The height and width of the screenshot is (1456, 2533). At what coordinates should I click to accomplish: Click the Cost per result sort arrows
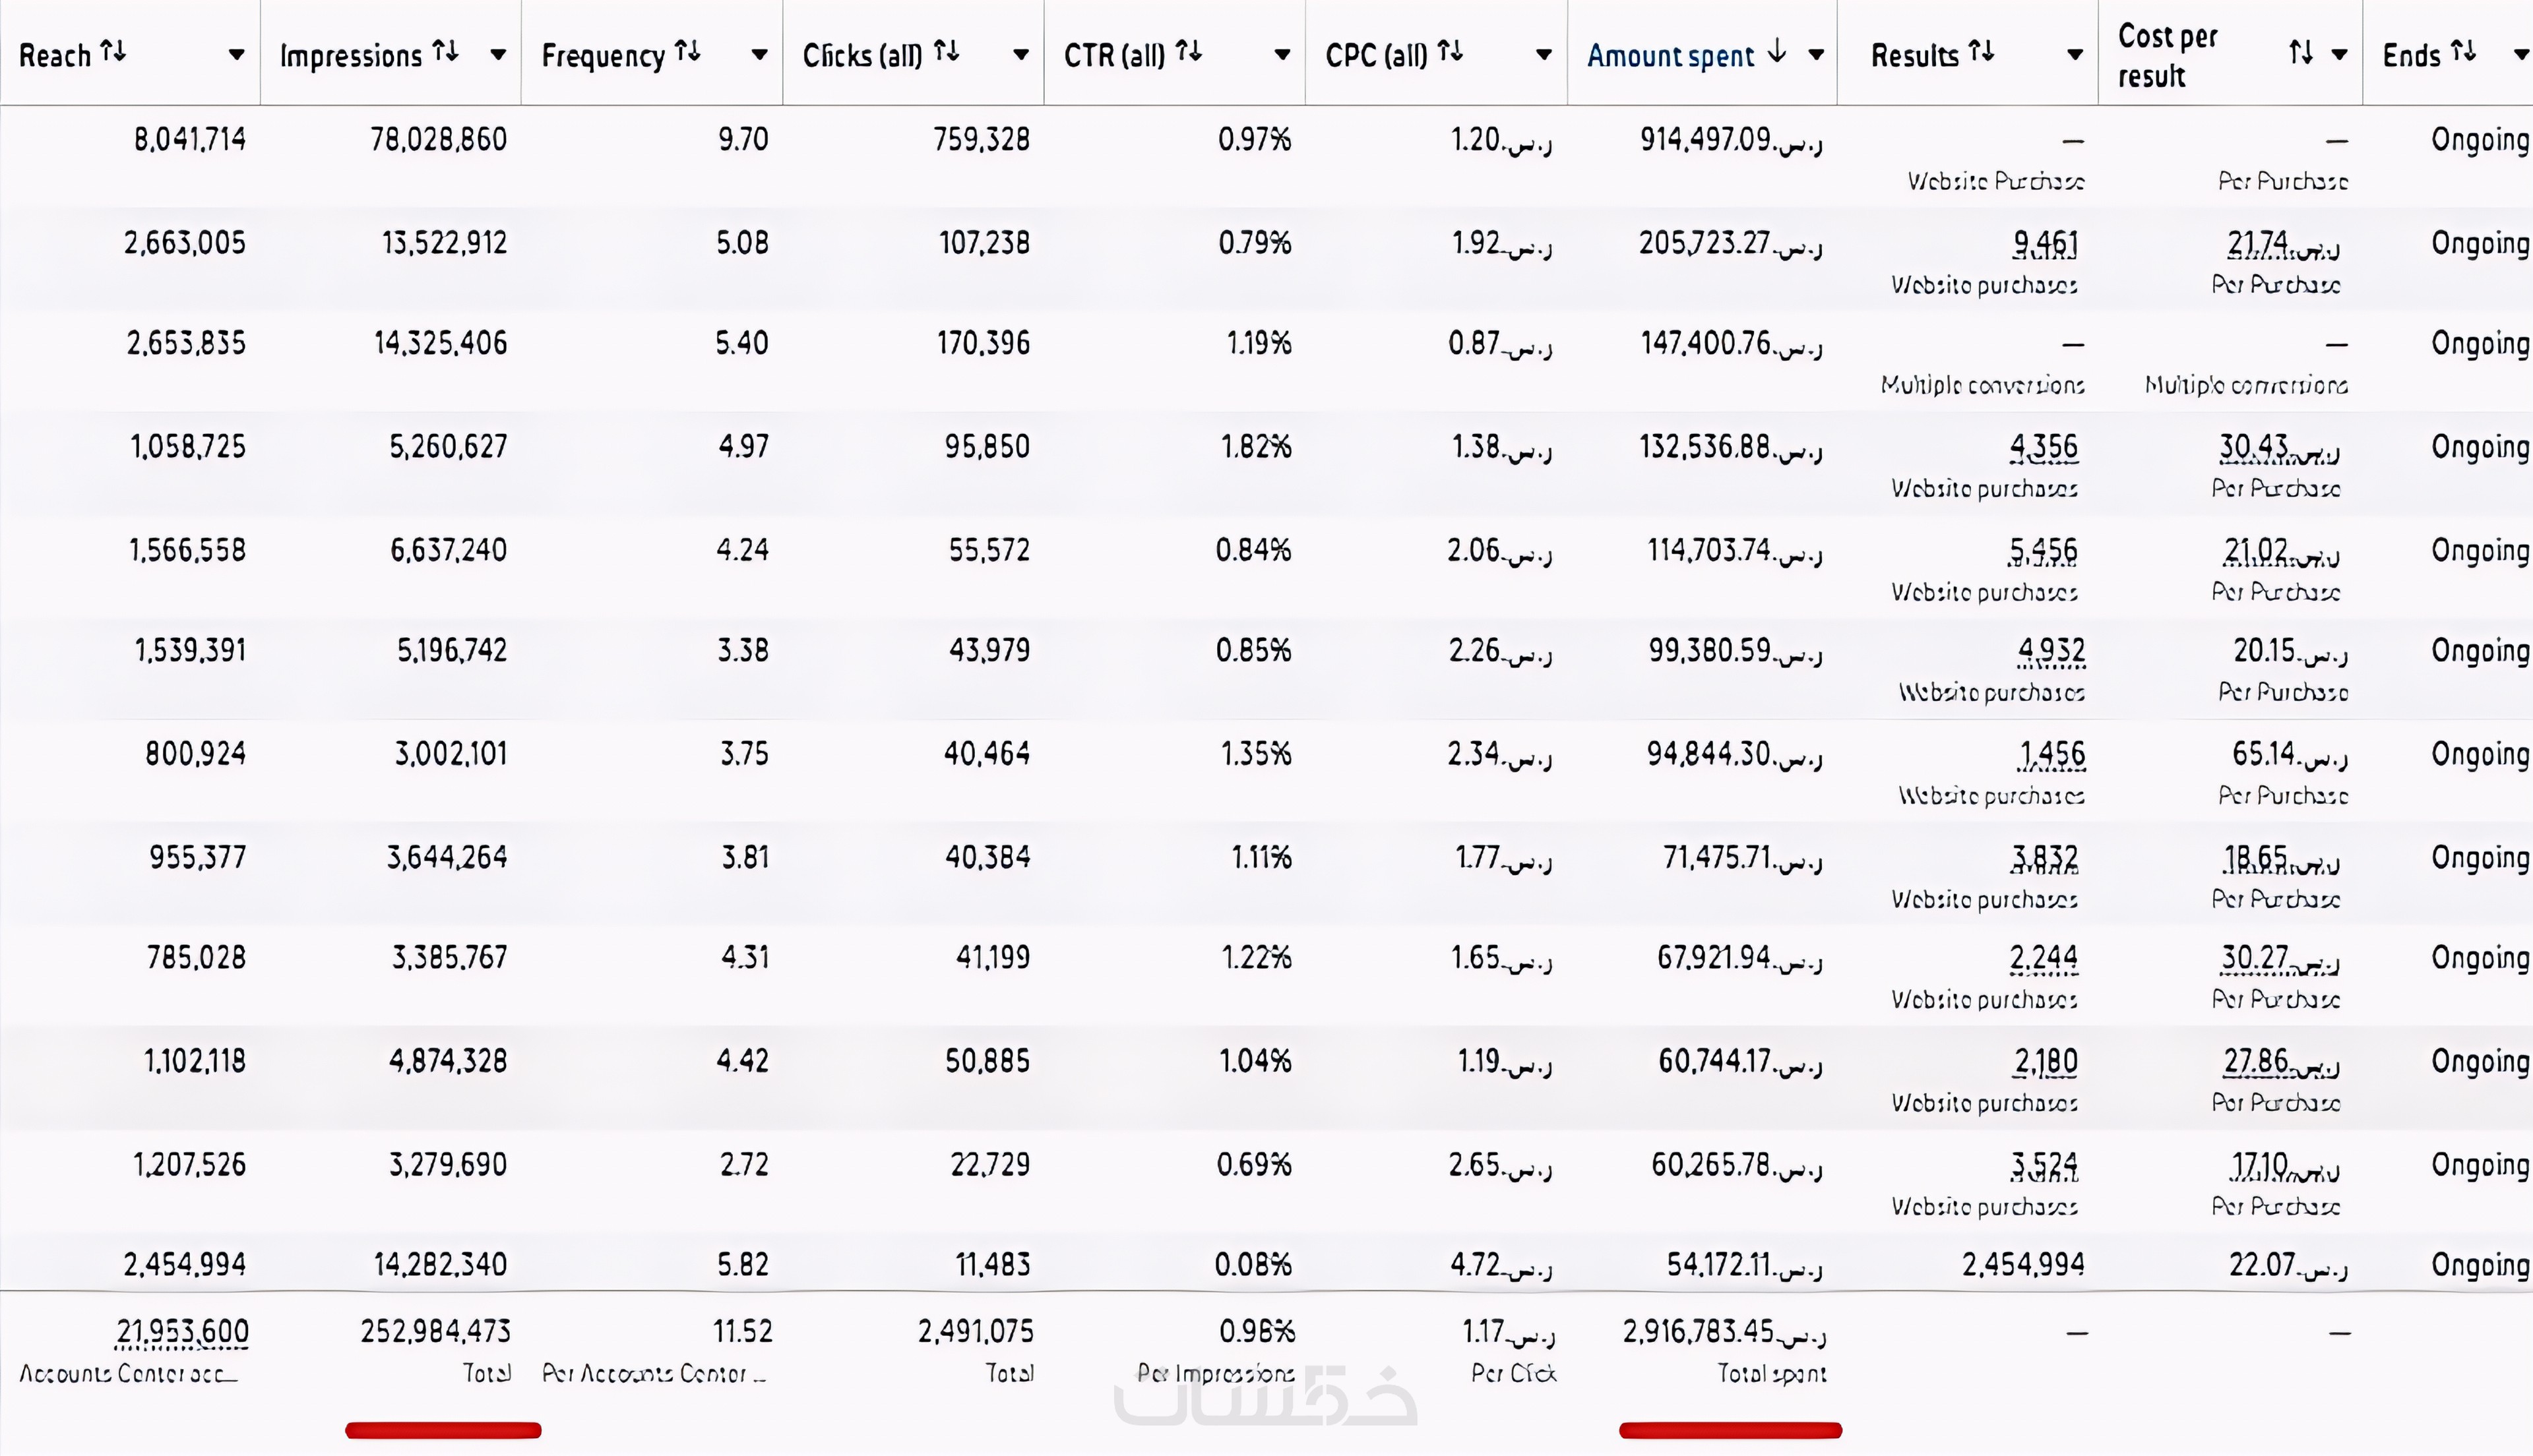[2301, 52]
